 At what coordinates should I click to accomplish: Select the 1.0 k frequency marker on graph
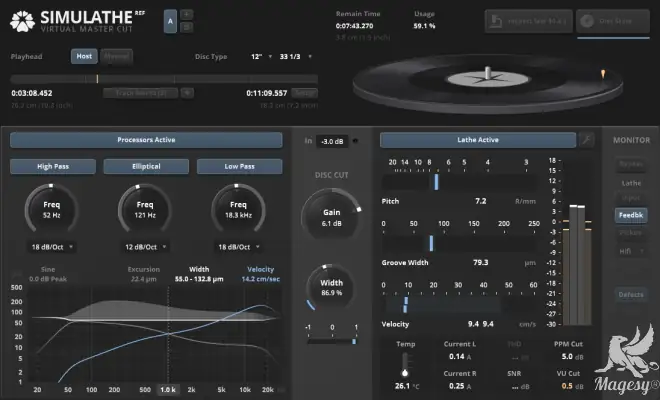point(168,390)
